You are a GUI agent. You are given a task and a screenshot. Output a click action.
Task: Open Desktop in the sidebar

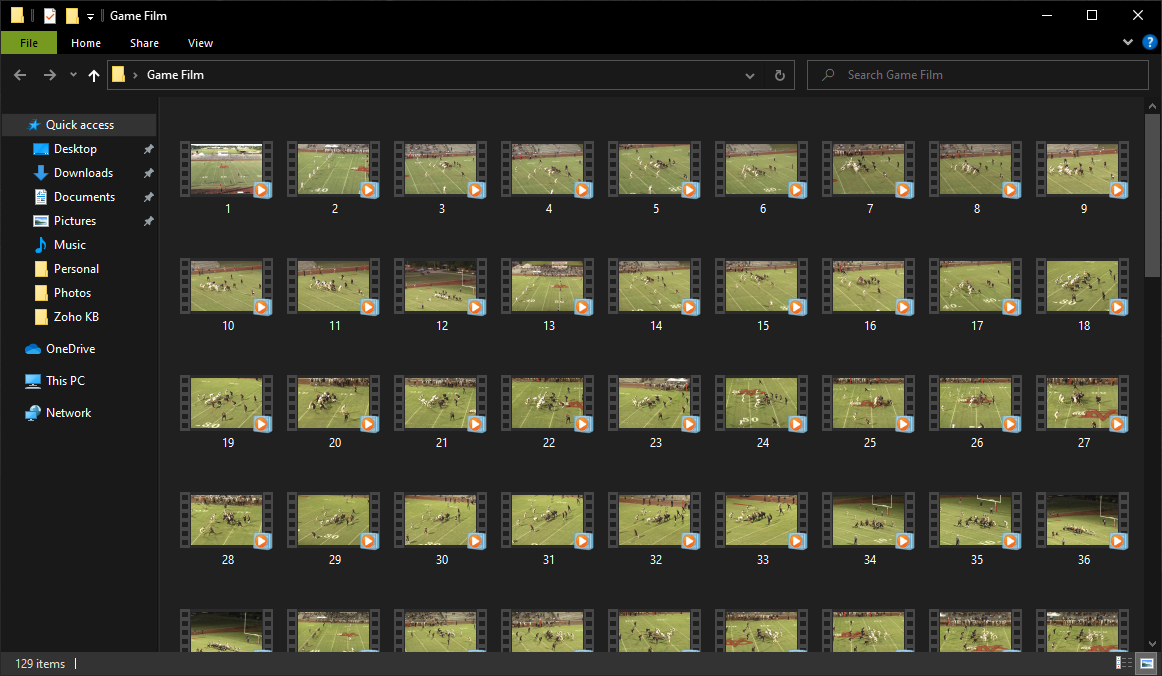(x=75, y=149)
